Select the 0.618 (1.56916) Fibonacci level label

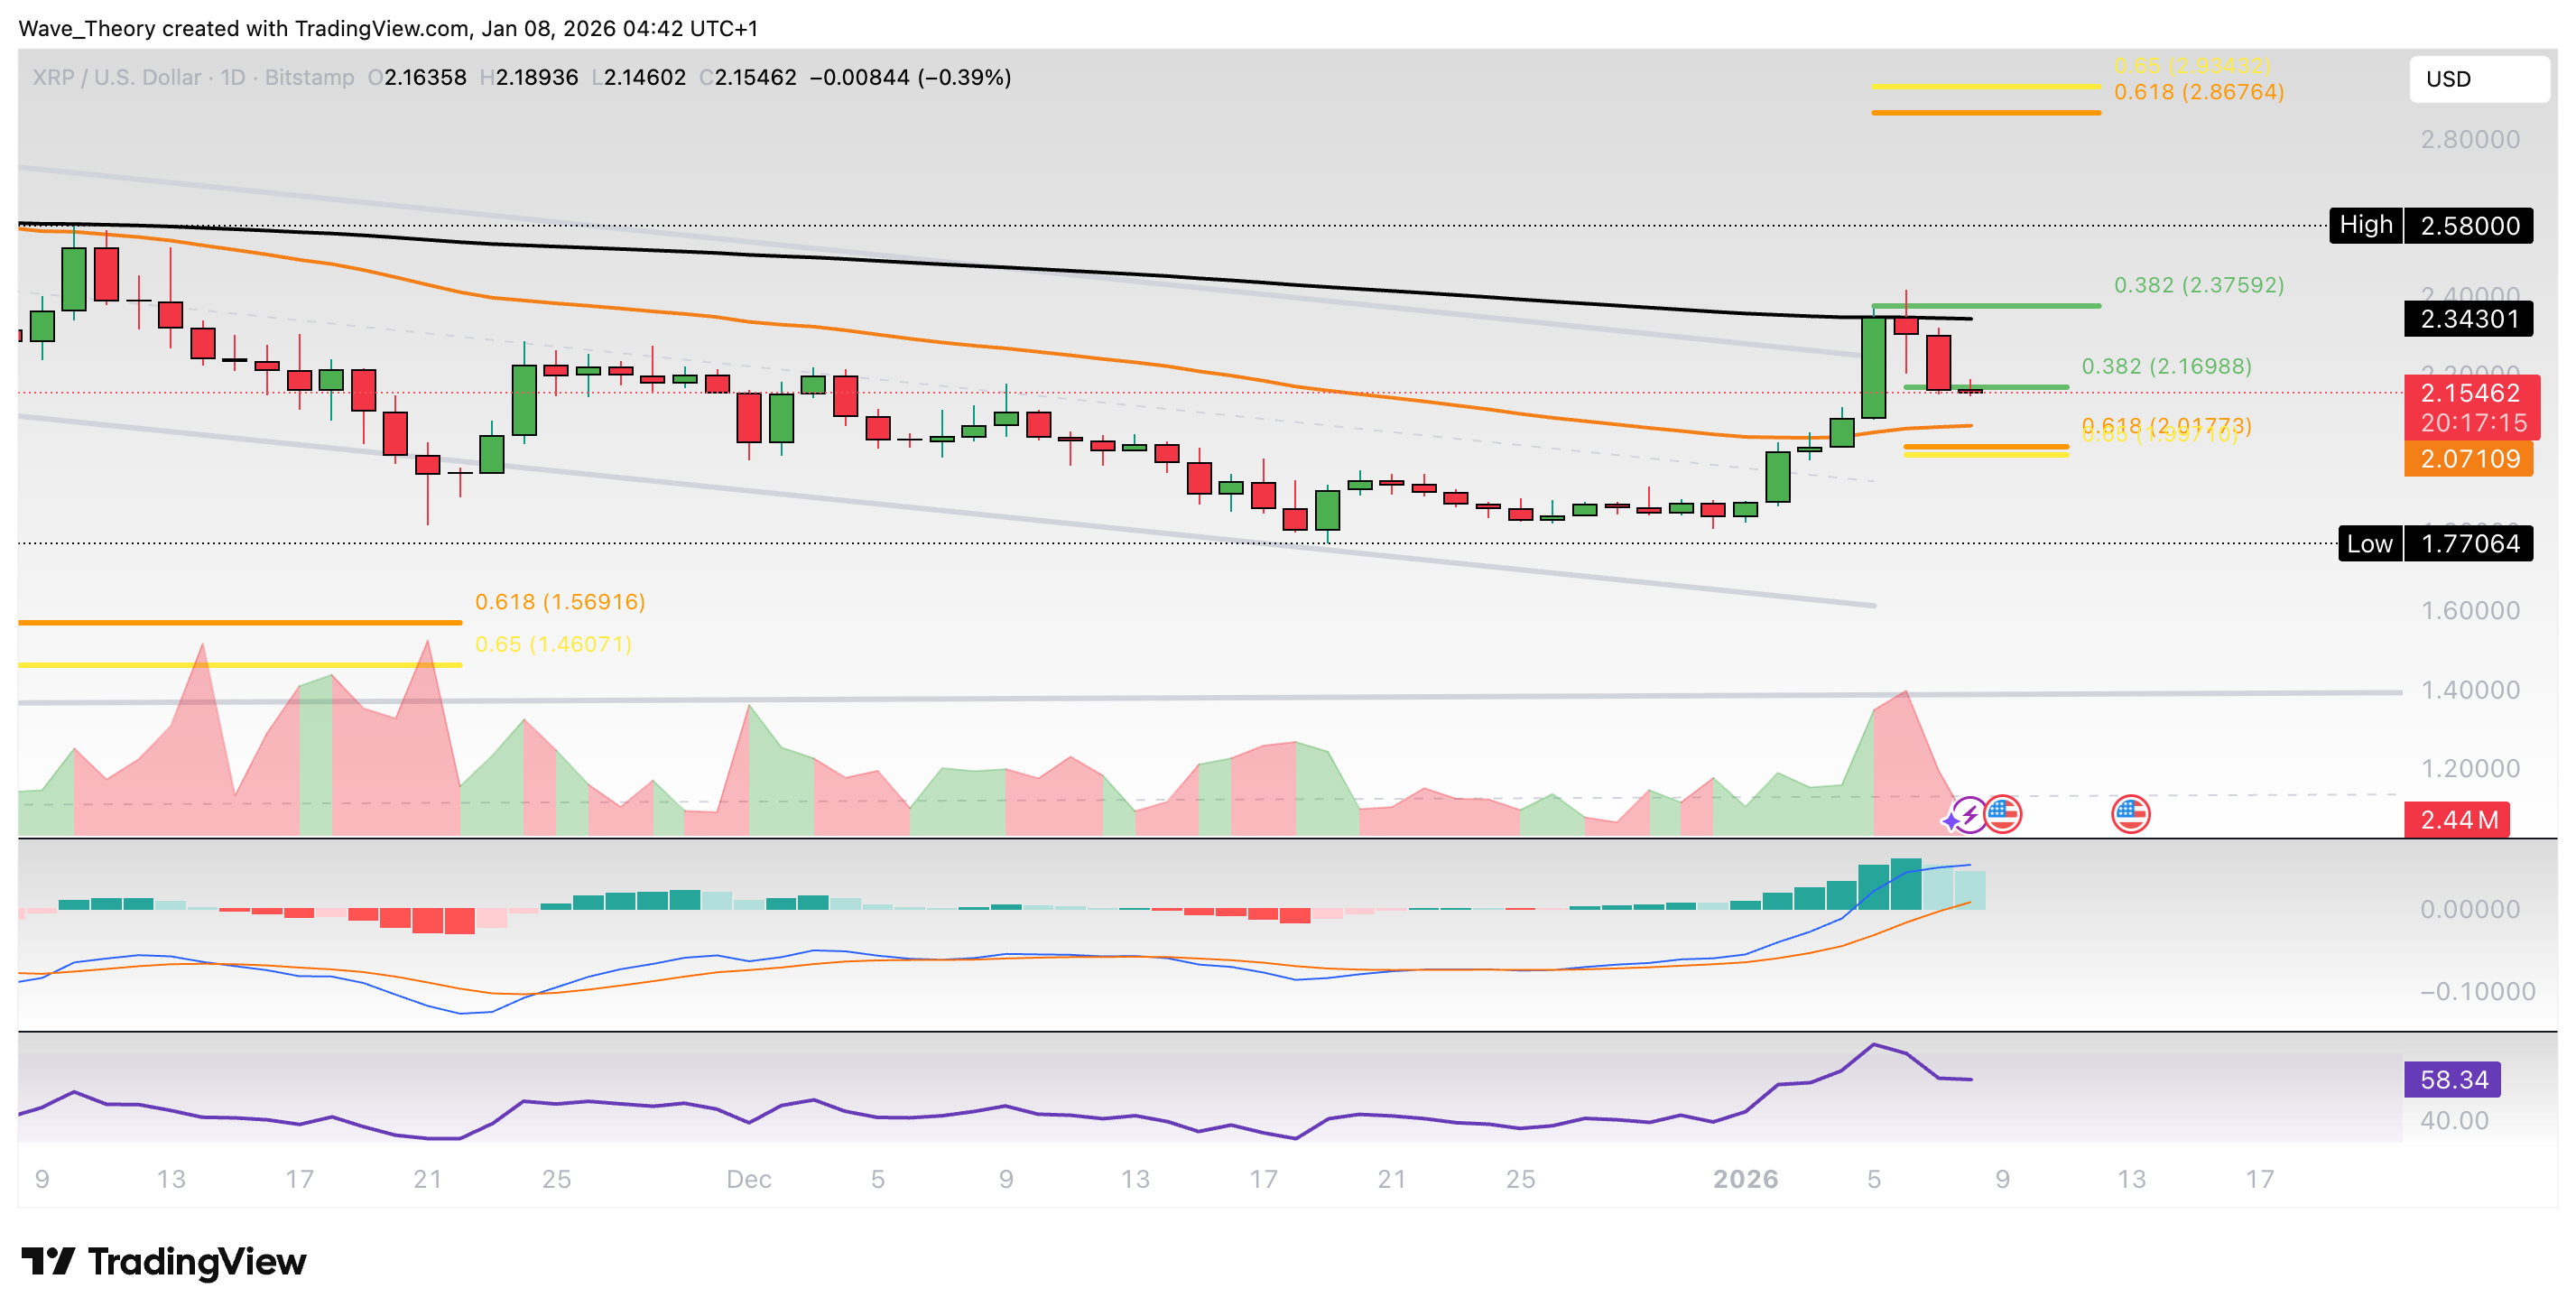[559, 603]
